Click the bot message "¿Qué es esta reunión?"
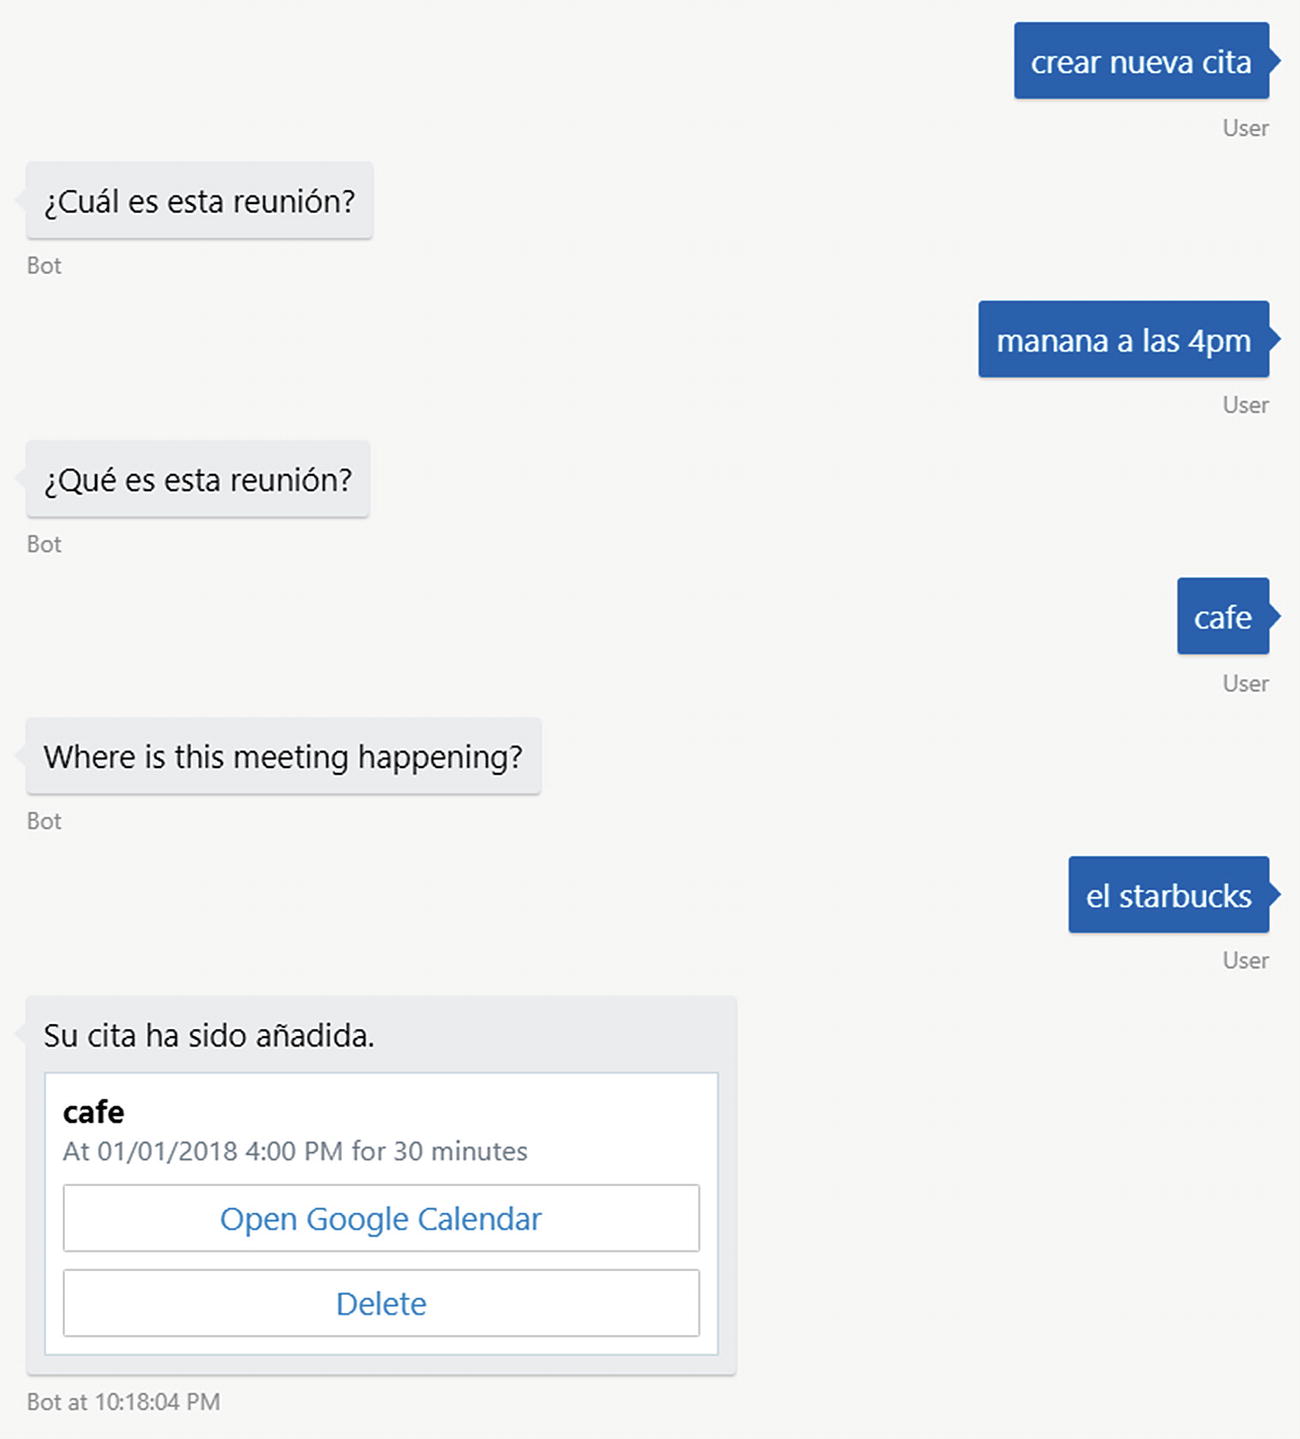 click(x=198, y=480)
